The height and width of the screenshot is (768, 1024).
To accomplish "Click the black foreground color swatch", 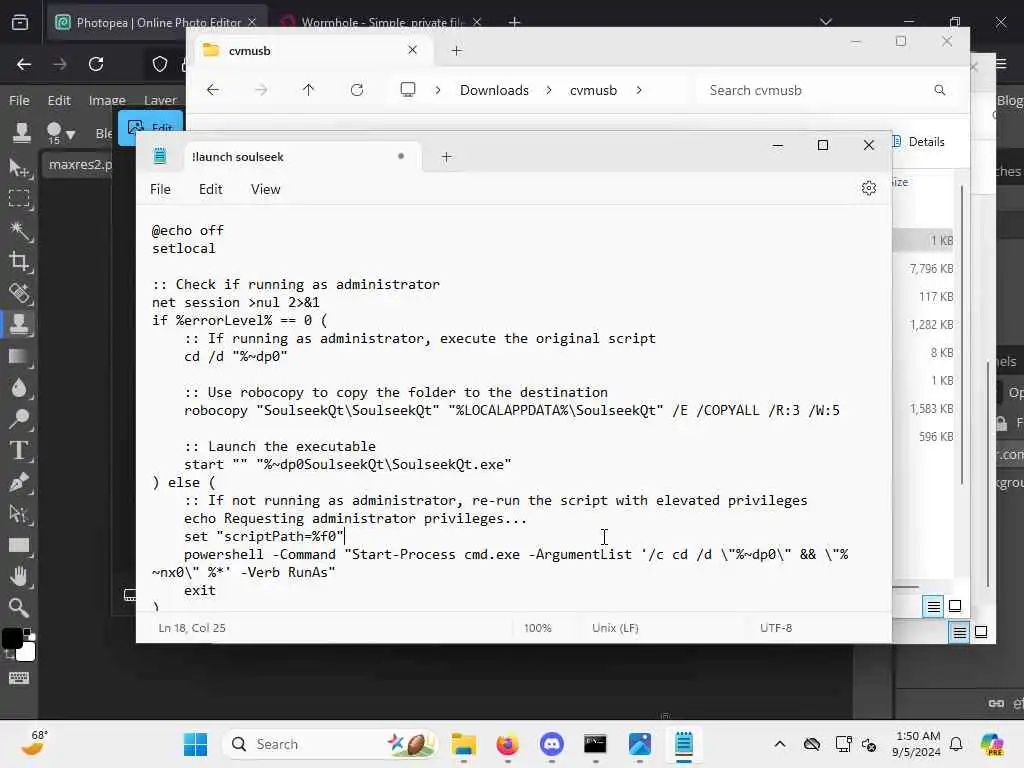I will (11, 638).
